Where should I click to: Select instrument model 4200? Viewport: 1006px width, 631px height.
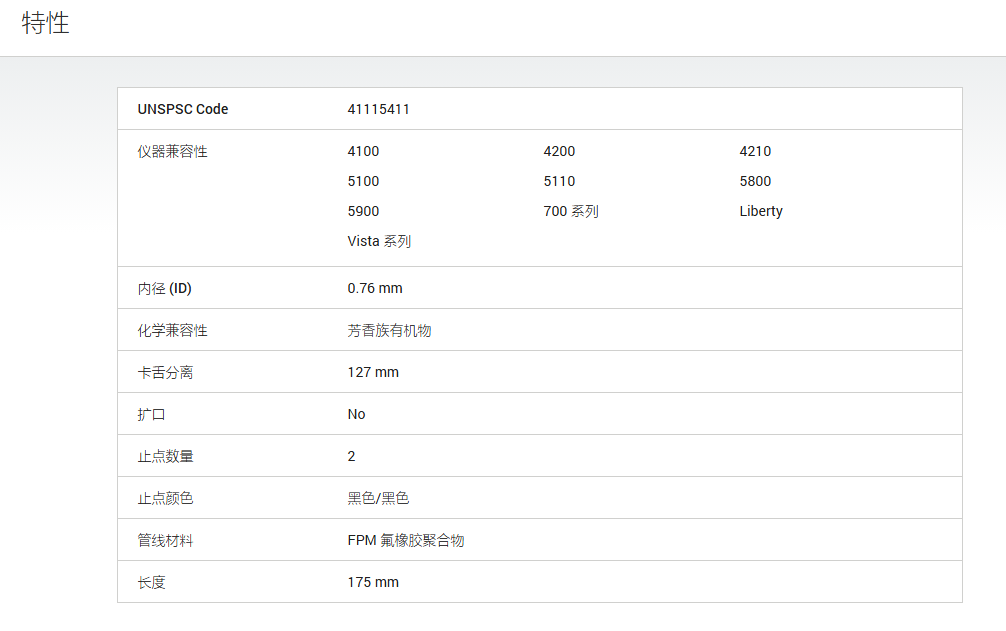tap(559, 151)
